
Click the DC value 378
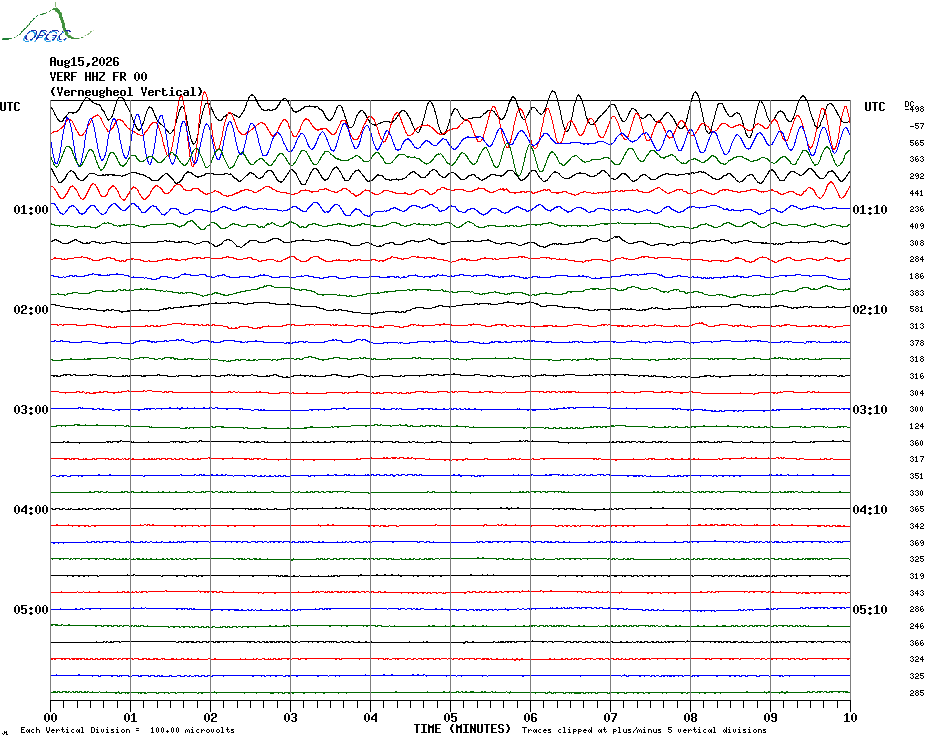pos(916,343)
